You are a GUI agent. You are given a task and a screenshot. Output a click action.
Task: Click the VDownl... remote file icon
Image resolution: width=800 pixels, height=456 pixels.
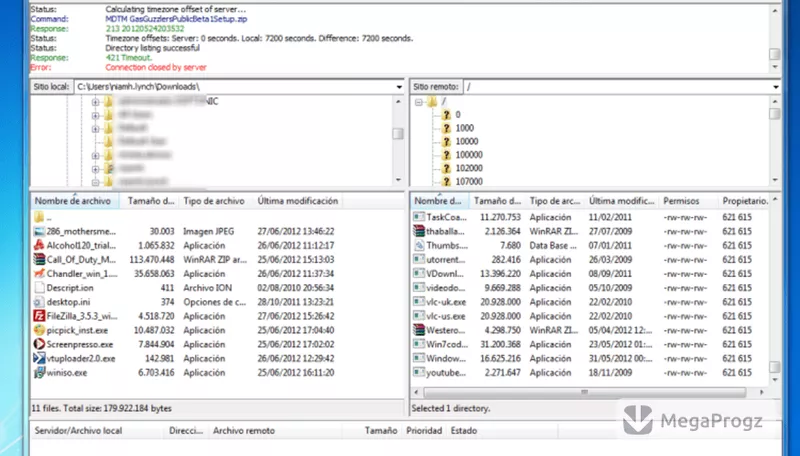tap(419, 274)
